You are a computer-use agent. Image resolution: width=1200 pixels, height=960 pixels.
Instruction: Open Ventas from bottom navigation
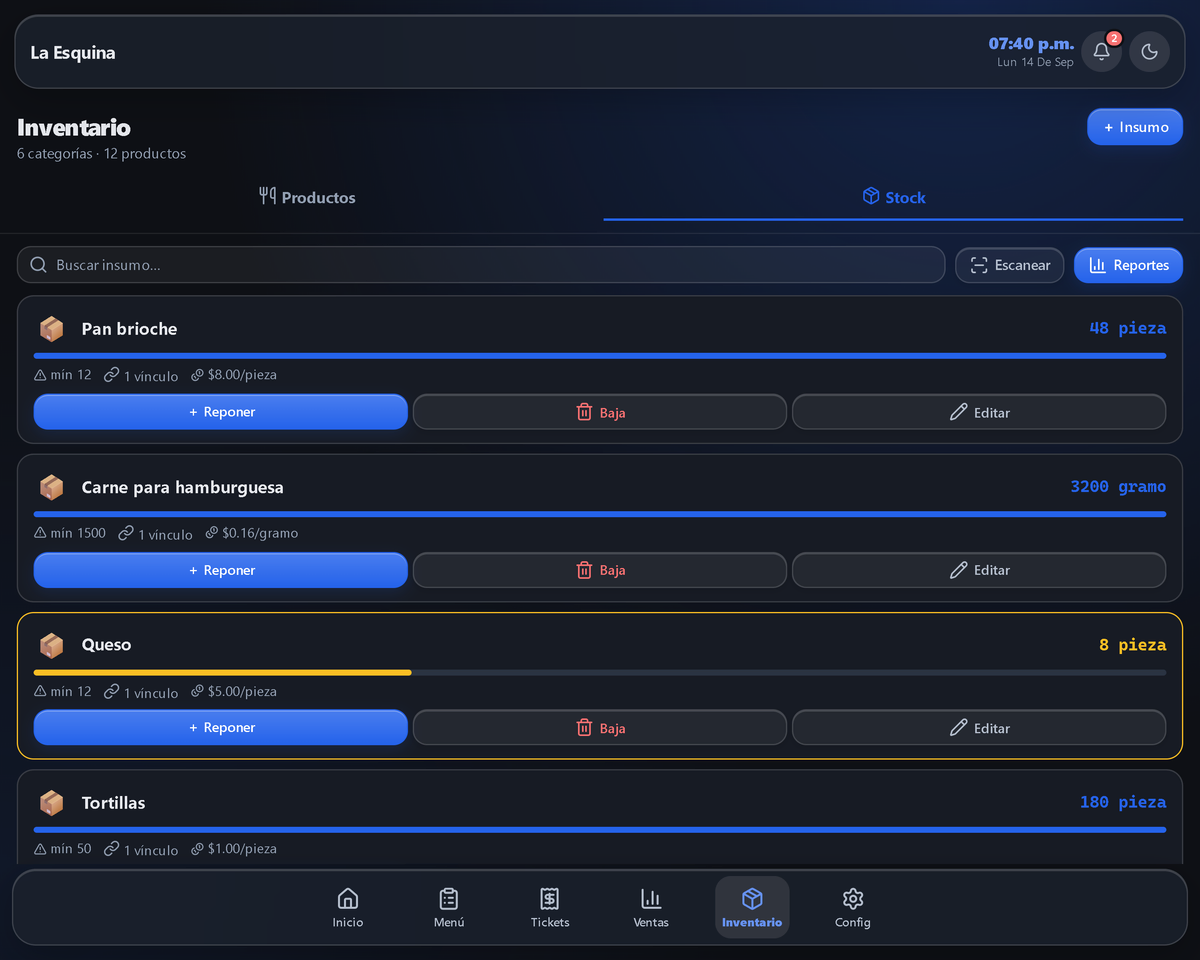[x=651, y=907]
